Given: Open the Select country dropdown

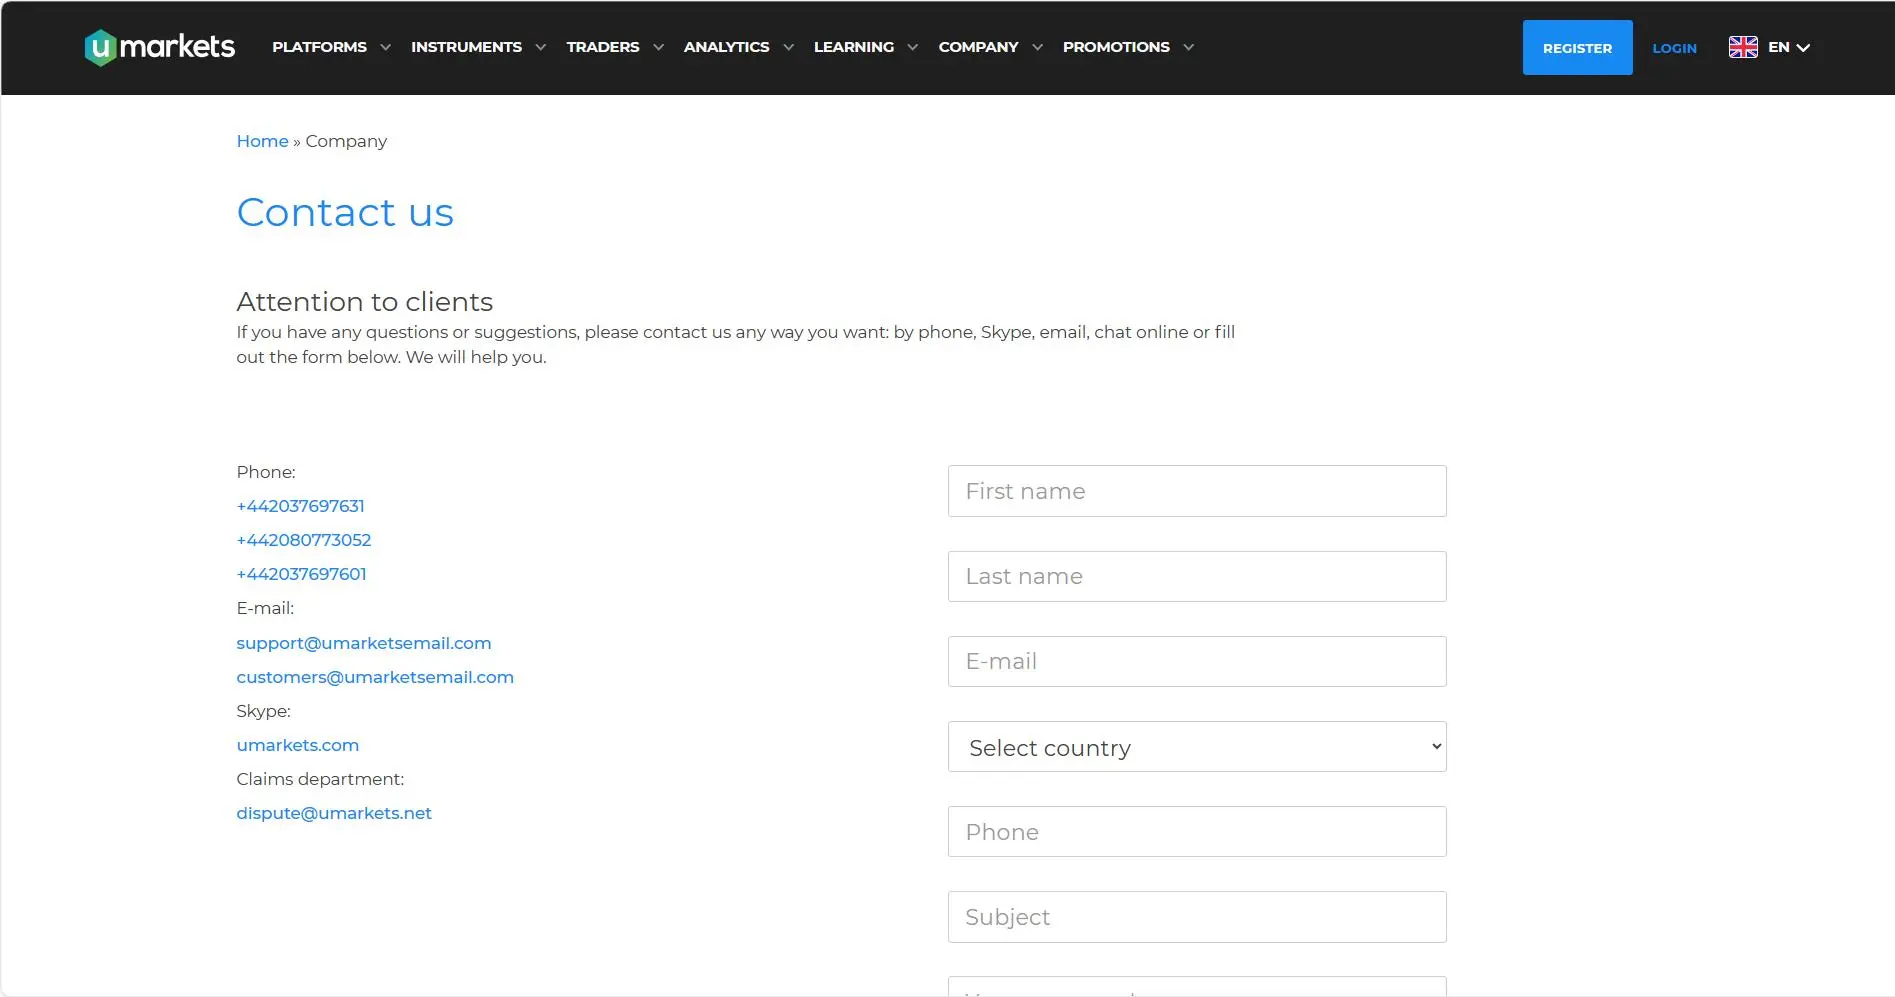Looking at the screenshot, I should [1197, 747].
